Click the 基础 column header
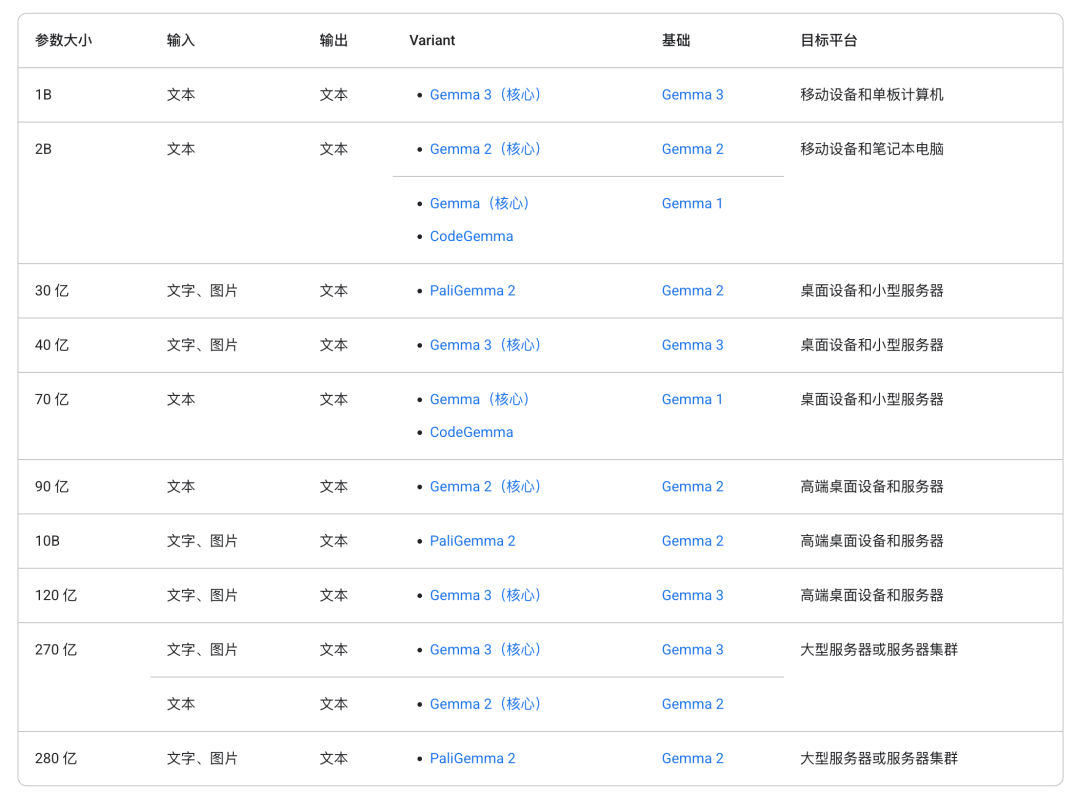Screen dimensions: 1080x795 pos(676,41)
